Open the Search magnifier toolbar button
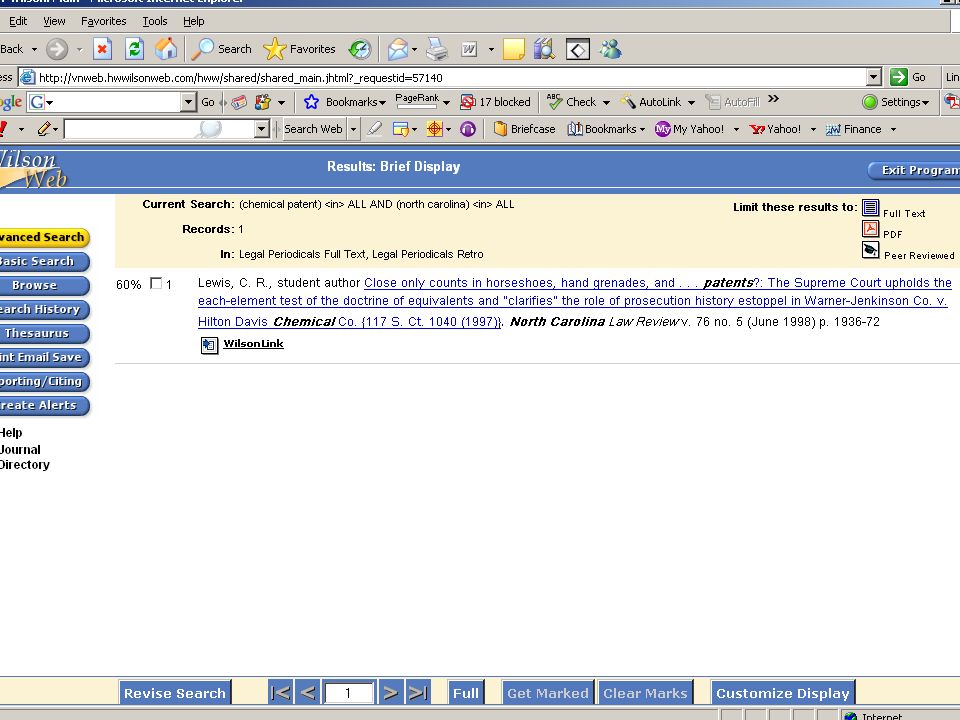The image size is (960, 720). (222, 49)
